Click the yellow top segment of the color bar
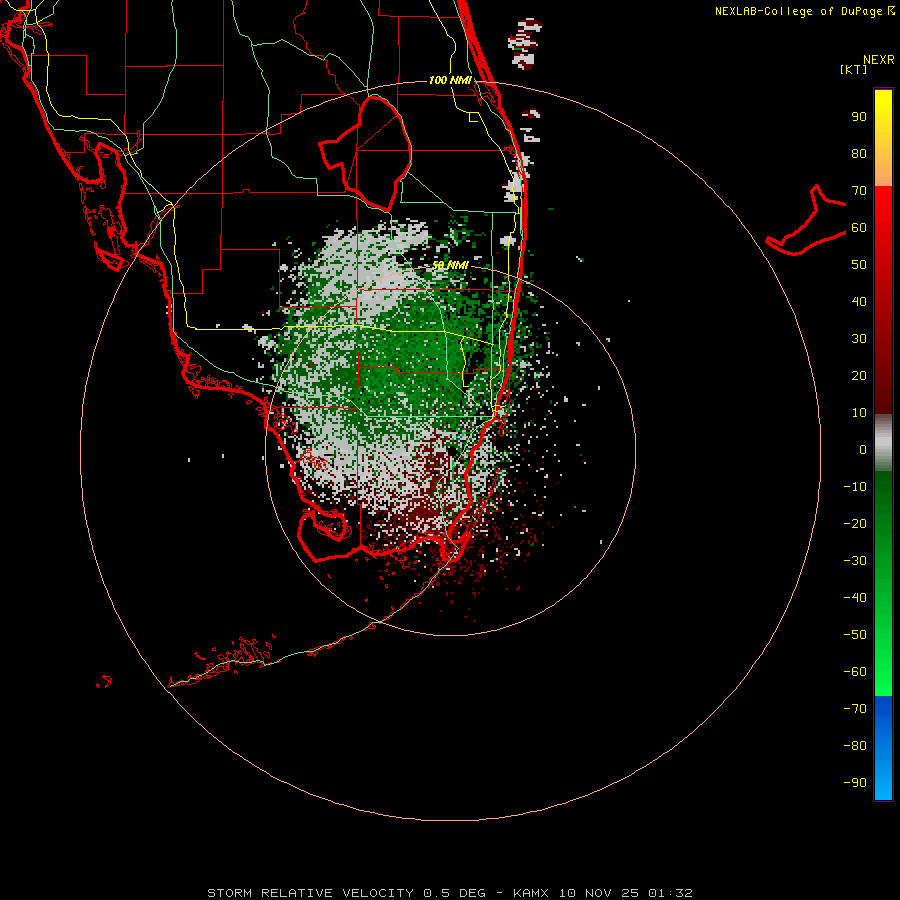This screenshot has width=900, height=900. 883,138
